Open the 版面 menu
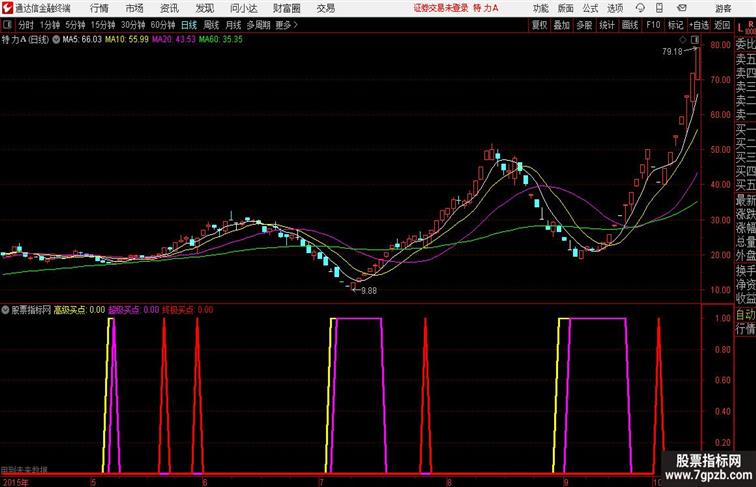Image resolution: width=756 pixels, height=487 pixels. click(566, 8)
